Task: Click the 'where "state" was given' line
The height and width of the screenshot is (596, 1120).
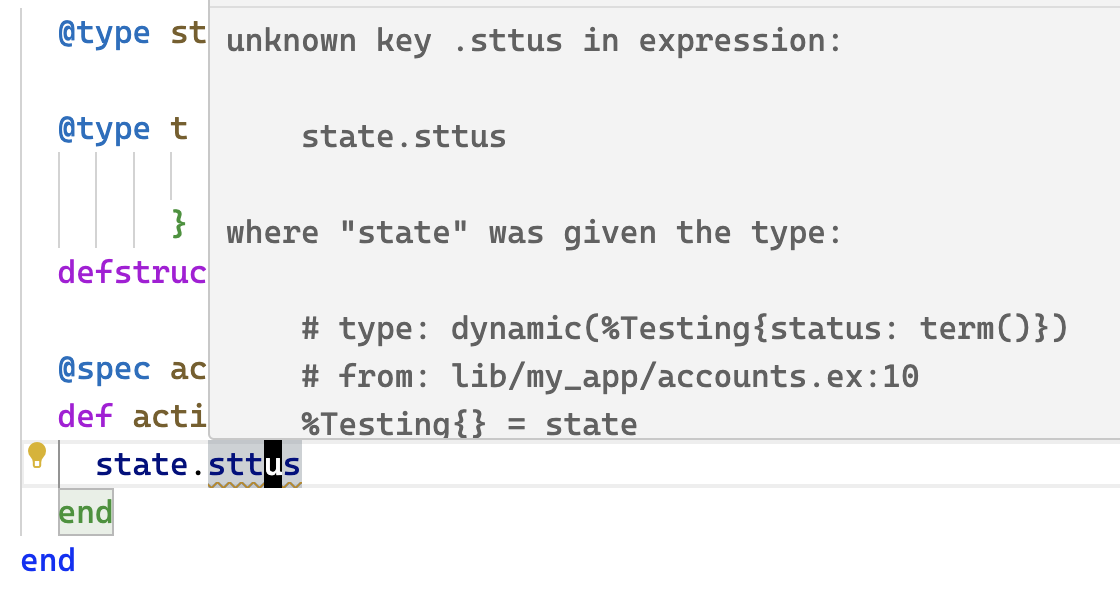Action: (534, 232)
